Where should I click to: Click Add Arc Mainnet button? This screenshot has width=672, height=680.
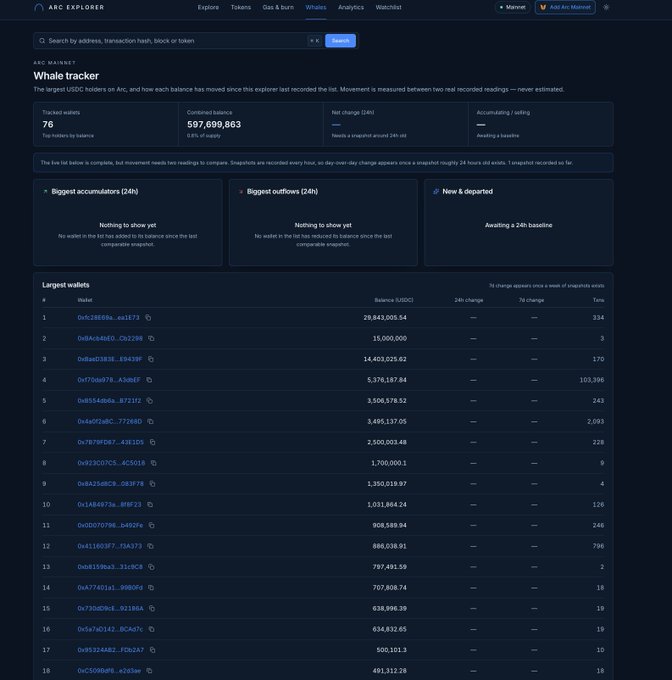(x=565, y=7)
